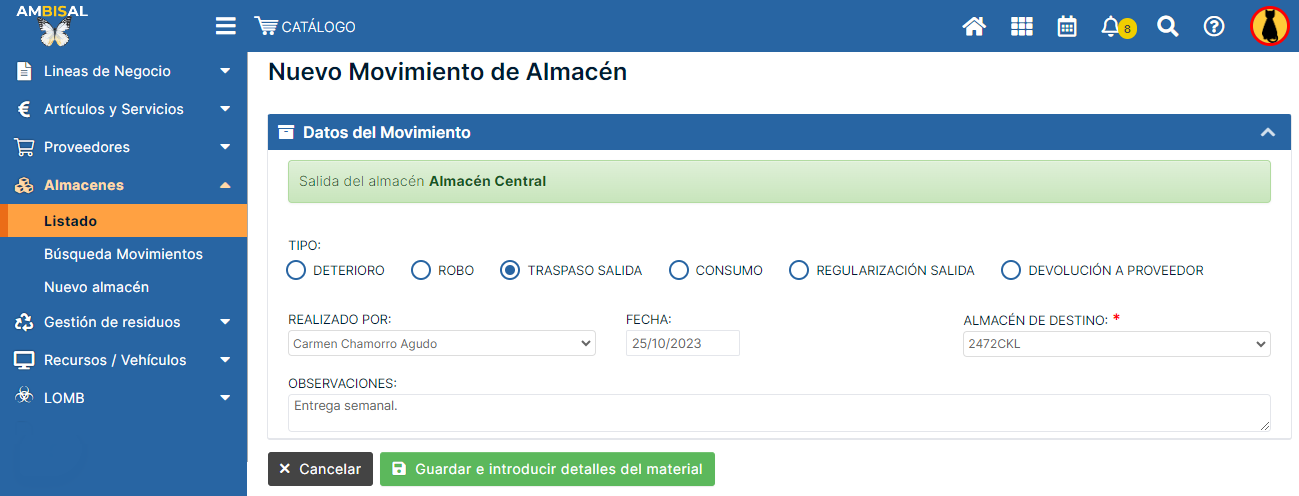1299x496 pixels.
Task: Select the DETERIORO radio option
Action: [296, 270]
